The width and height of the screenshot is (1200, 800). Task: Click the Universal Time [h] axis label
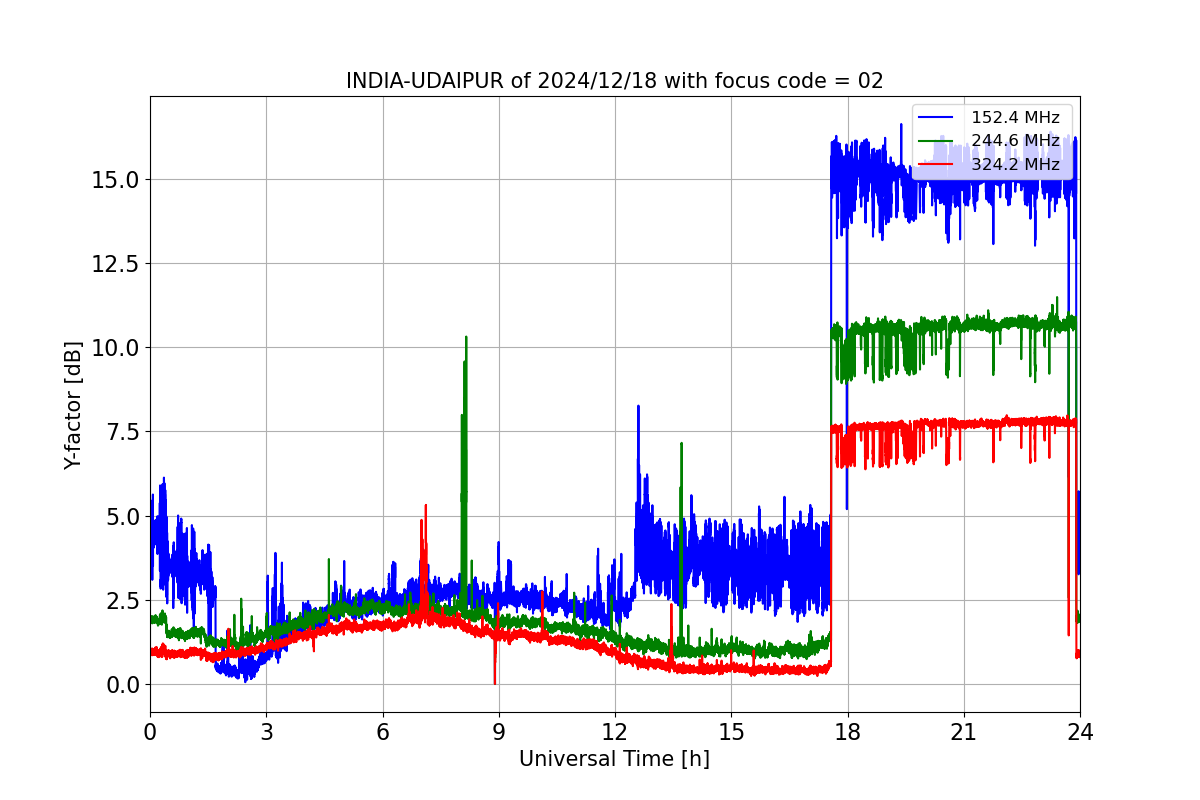[x=614, y=759]
